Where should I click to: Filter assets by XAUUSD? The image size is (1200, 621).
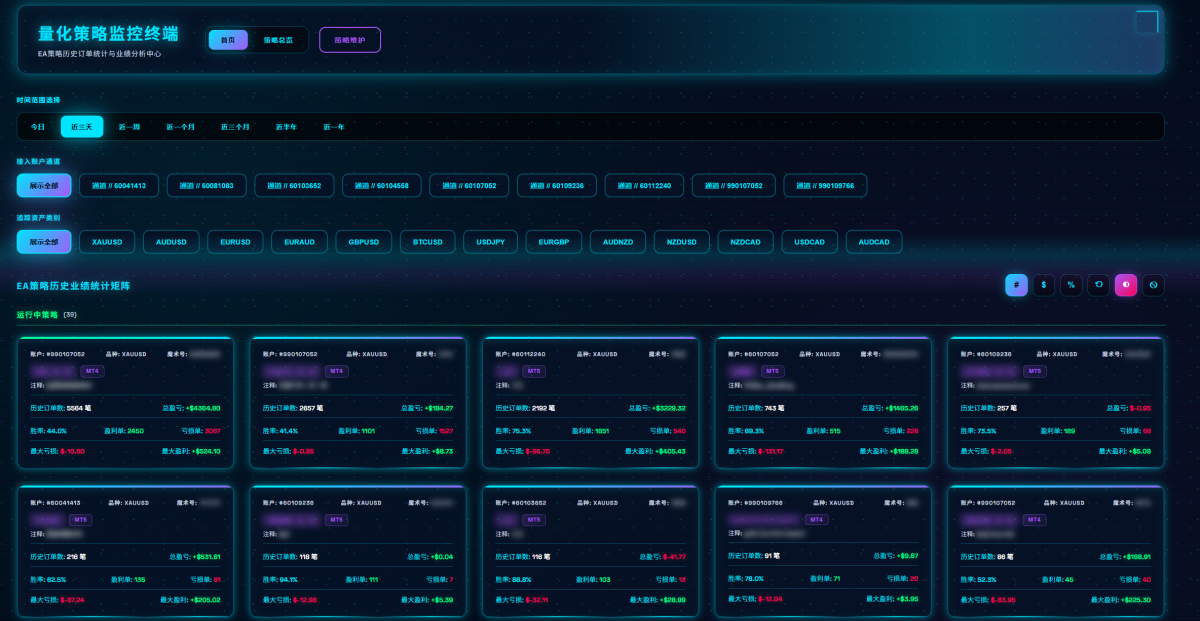click(107, 242)
